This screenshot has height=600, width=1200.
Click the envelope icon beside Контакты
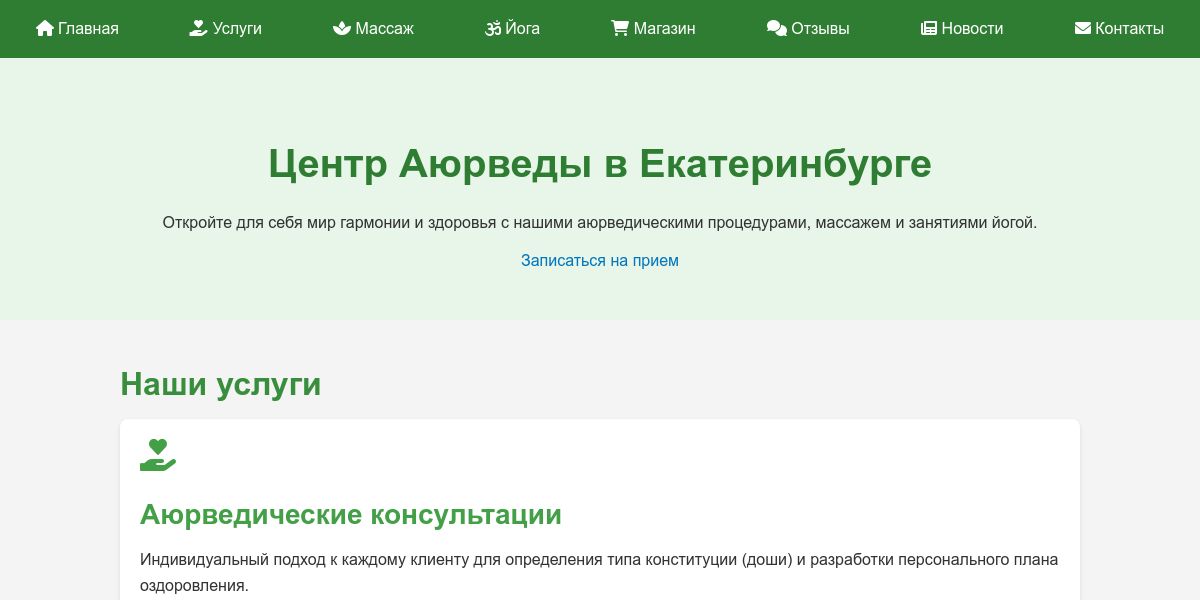click(1083, 29)
